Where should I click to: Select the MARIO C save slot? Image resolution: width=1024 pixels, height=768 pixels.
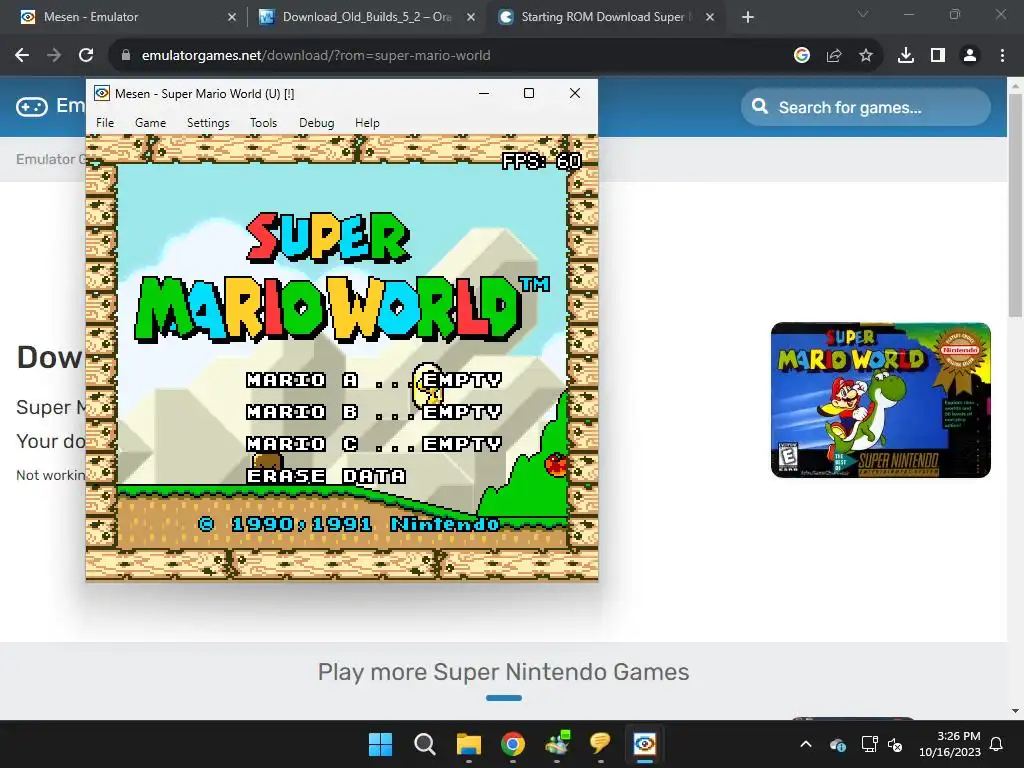click(374, 443)
